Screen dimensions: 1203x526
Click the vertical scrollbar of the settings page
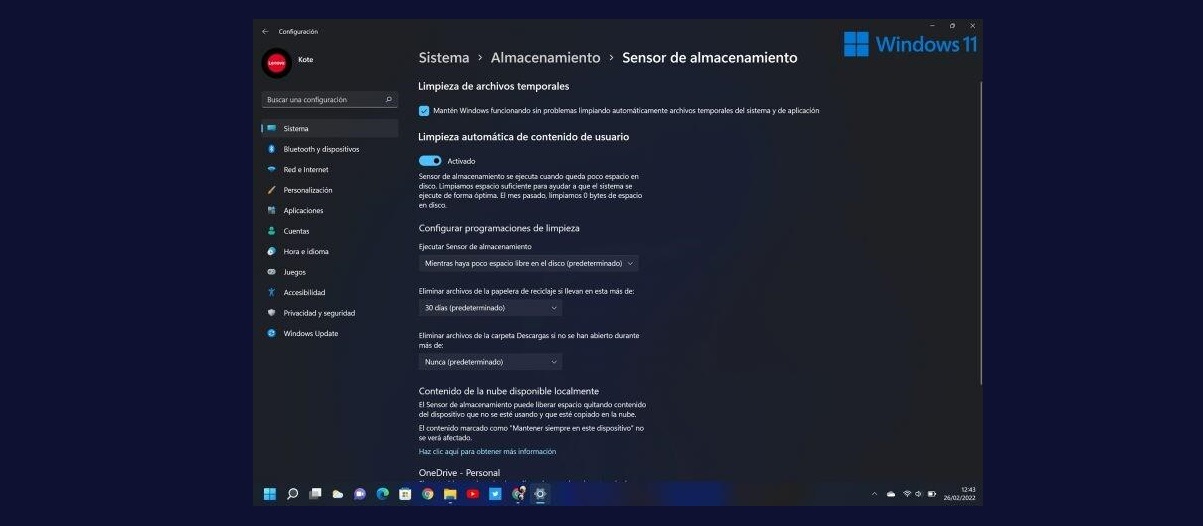[x=981, y=234]
